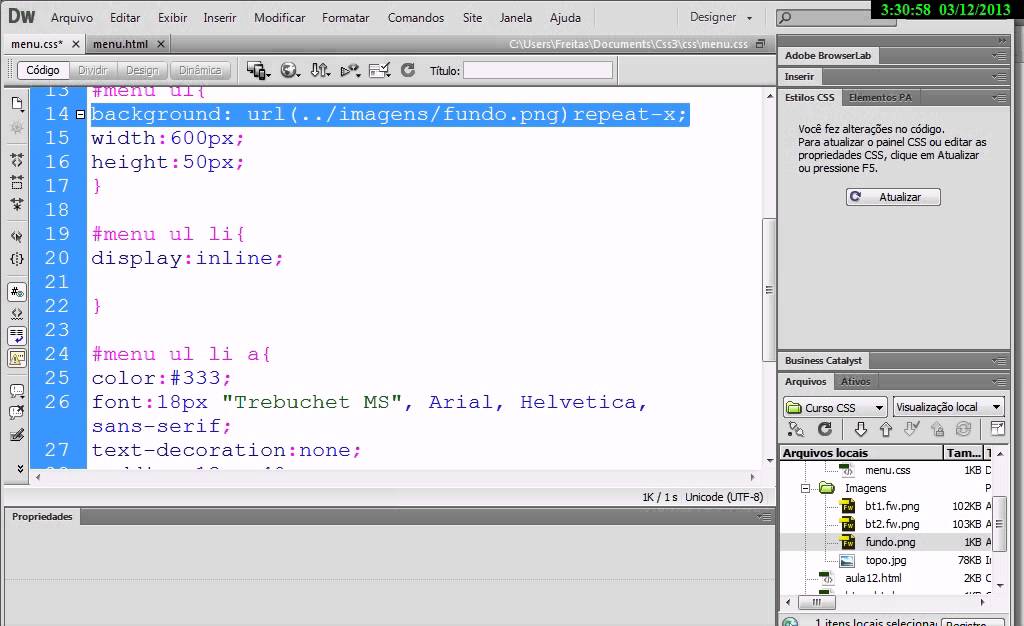The width and height of the screenshot is (1024, 626).
Task: Open the Business Catalyst panel
Action: pyautogui.click(x=823, y=360)
